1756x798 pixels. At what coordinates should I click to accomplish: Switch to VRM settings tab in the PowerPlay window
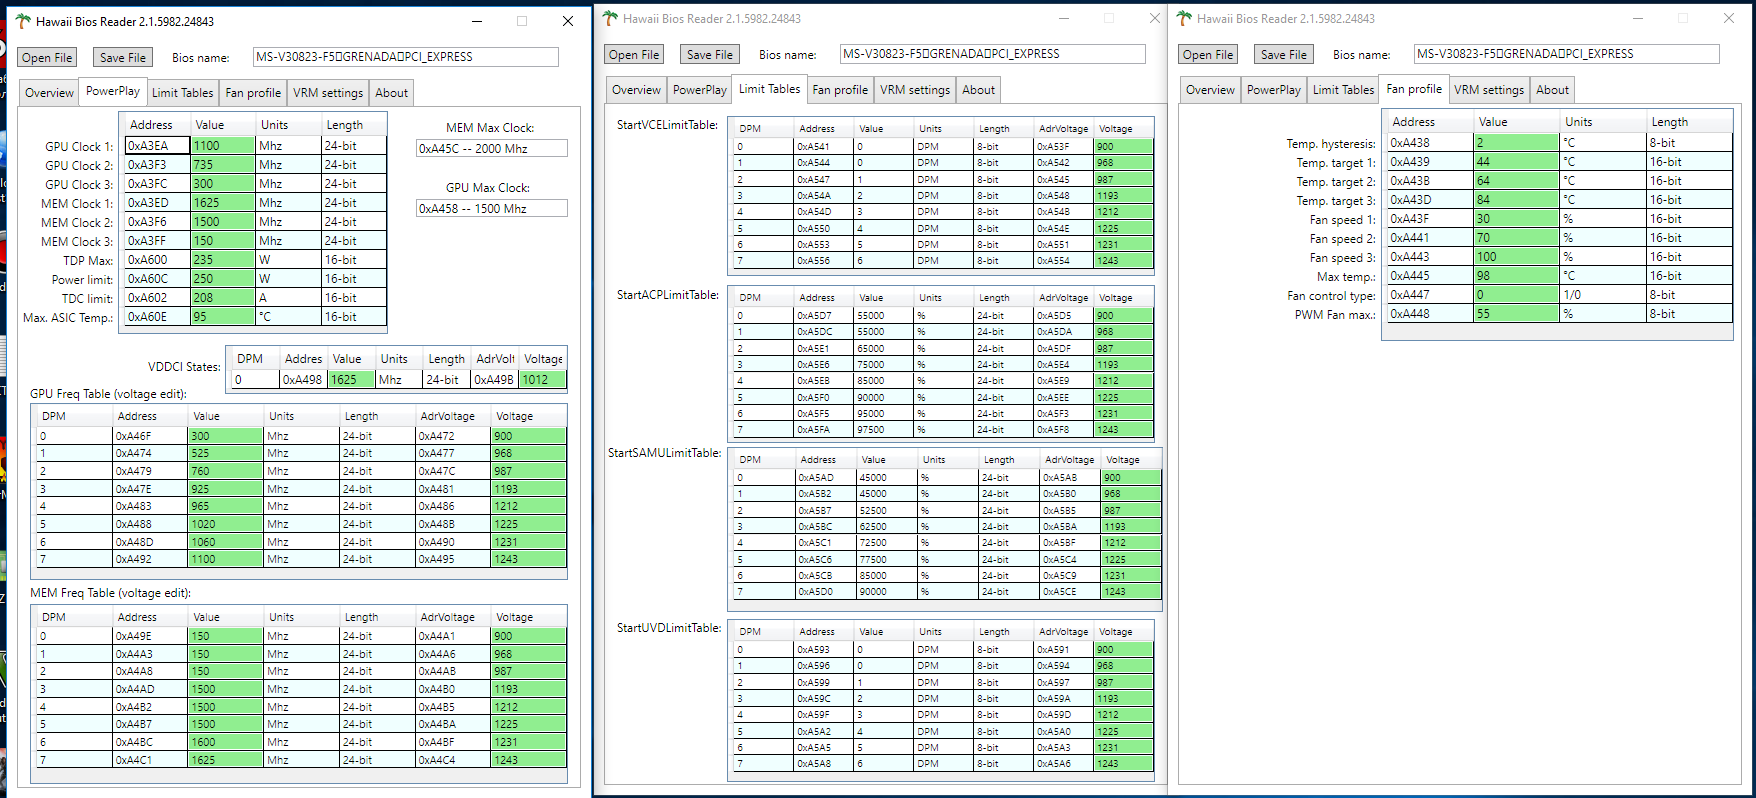pyautogui.click(x=327, y=93)
